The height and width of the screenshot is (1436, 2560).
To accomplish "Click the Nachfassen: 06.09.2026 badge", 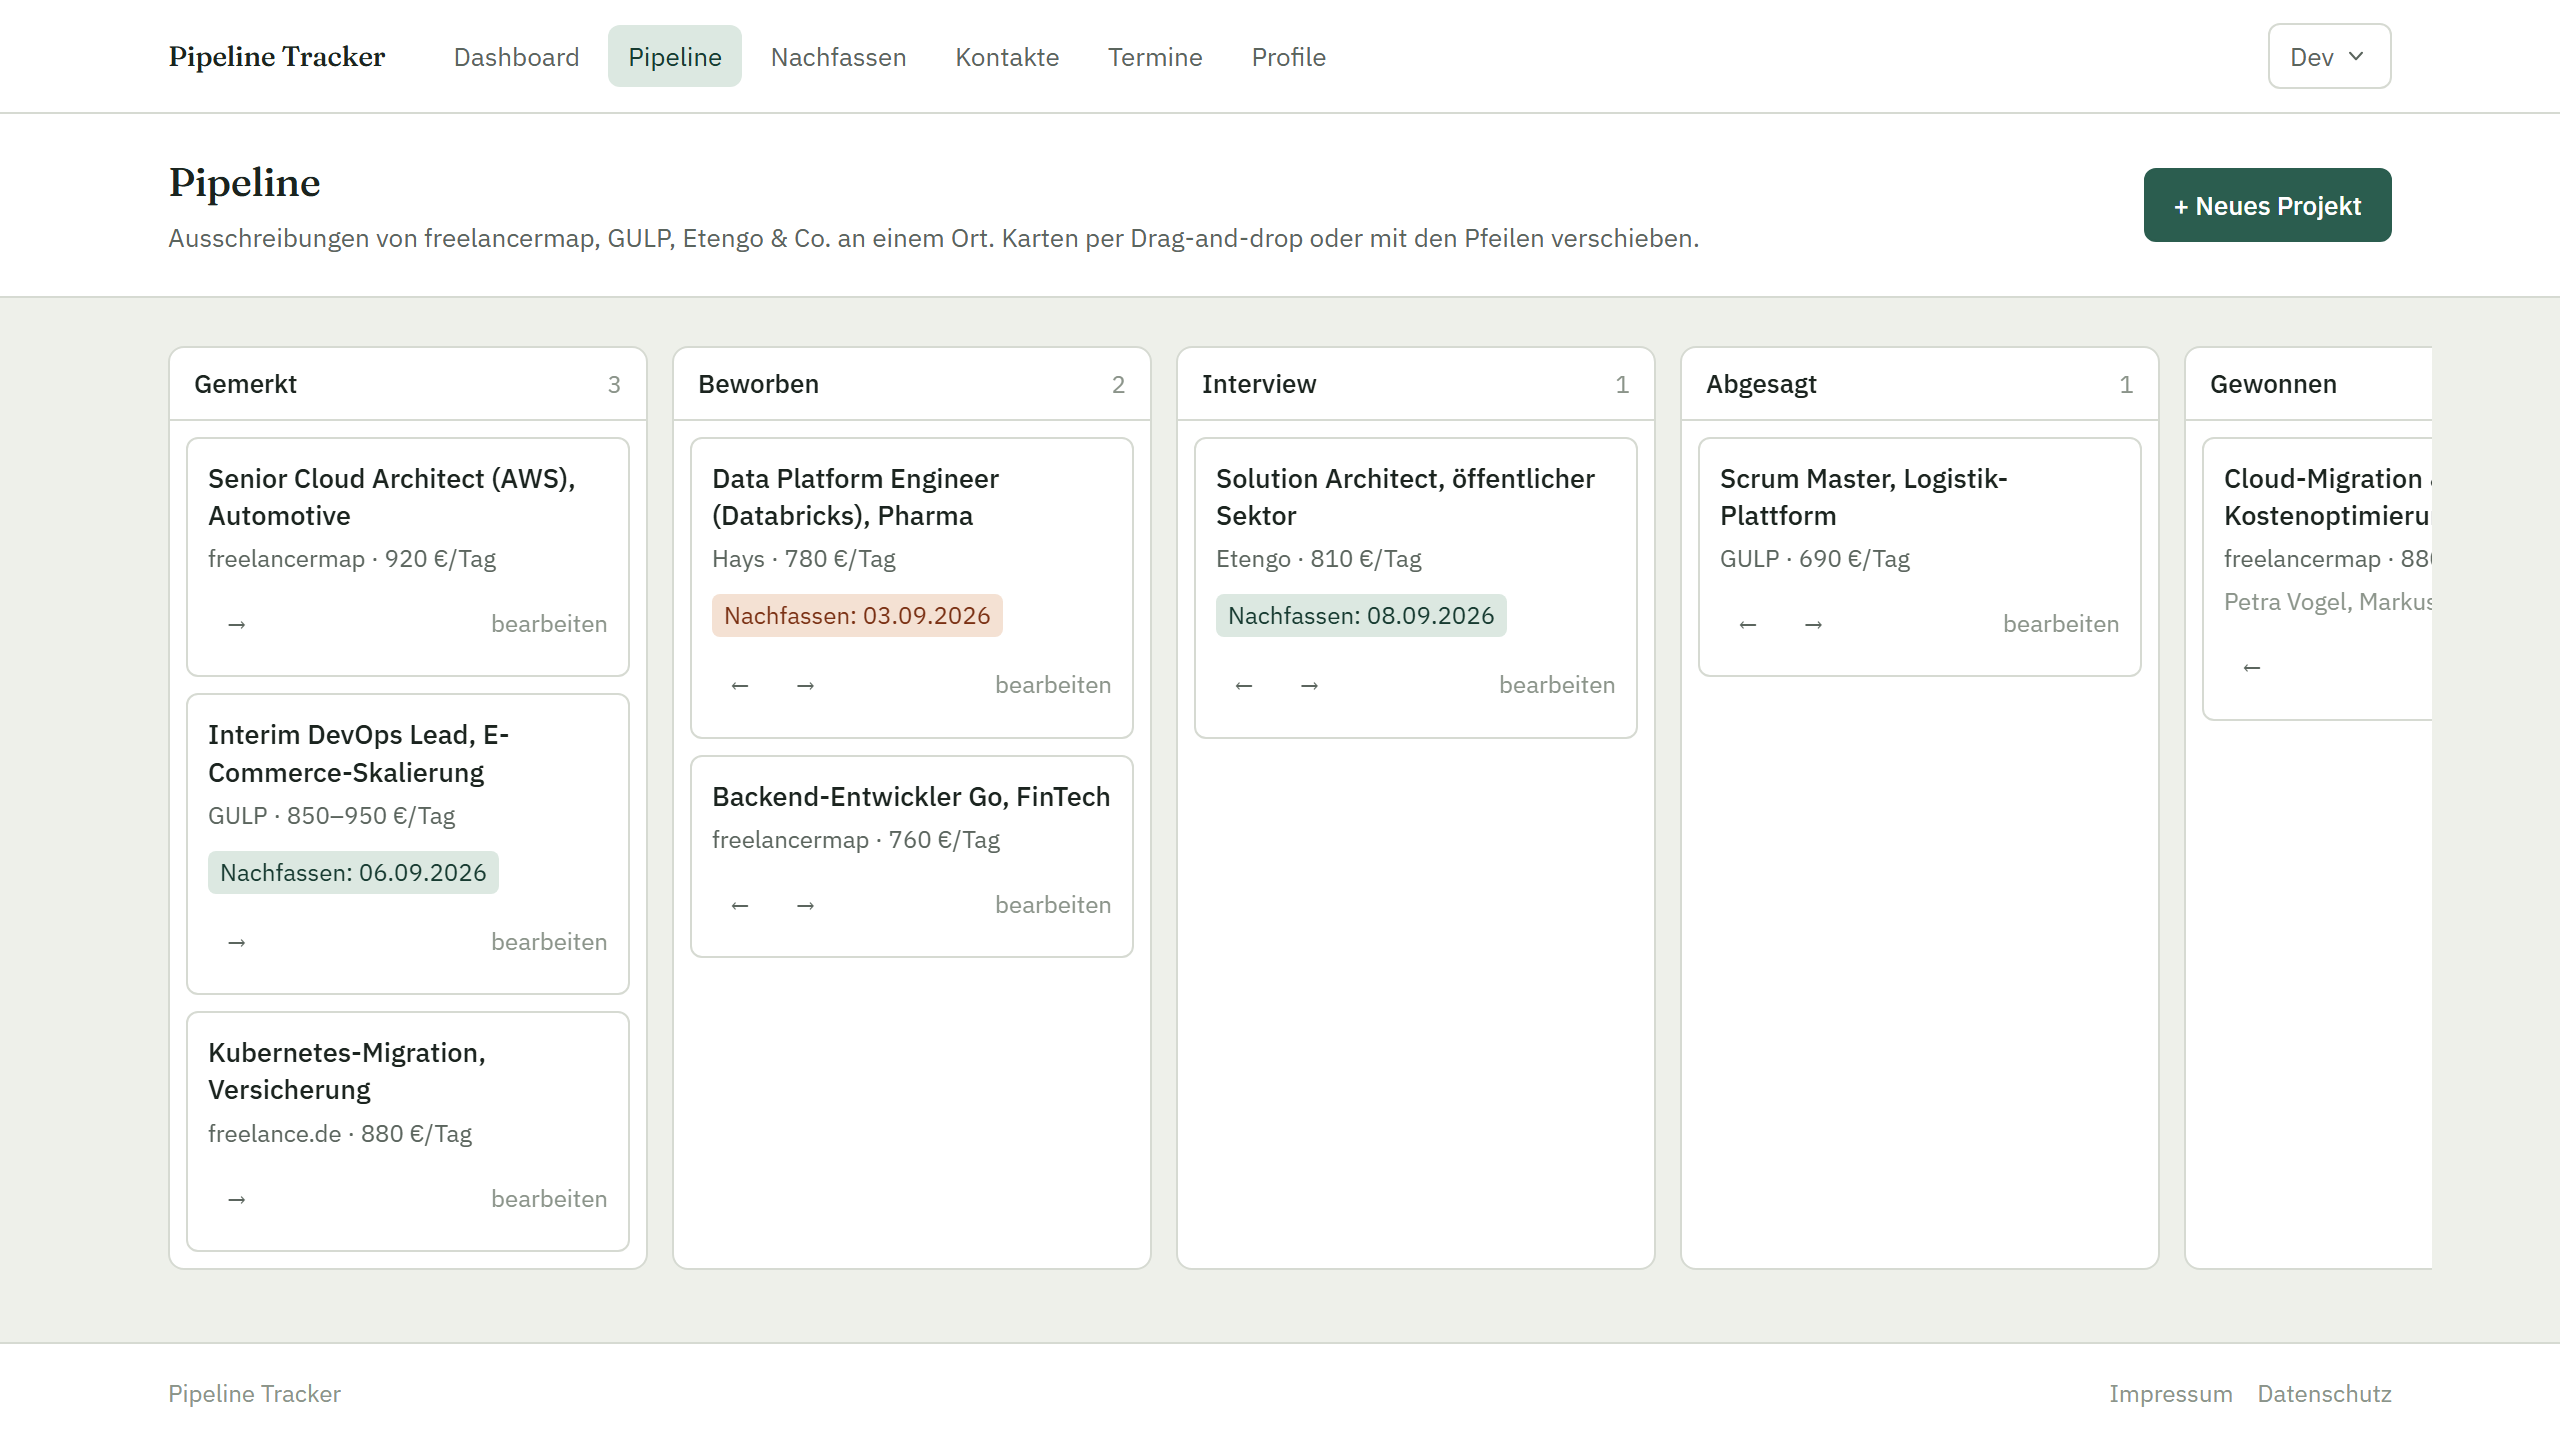I will [x=353, y=873].
